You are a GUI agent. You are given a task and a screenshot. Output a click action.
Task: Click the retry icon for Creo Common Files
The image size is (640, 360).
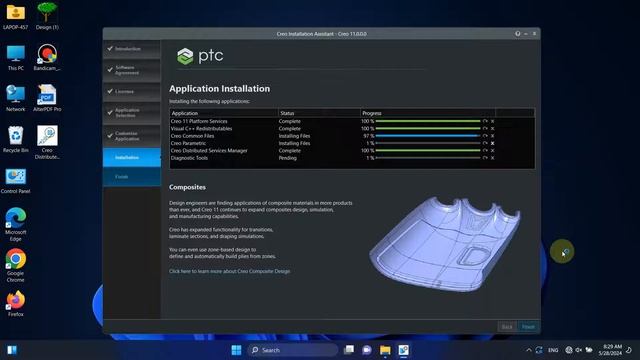(485, 136)
